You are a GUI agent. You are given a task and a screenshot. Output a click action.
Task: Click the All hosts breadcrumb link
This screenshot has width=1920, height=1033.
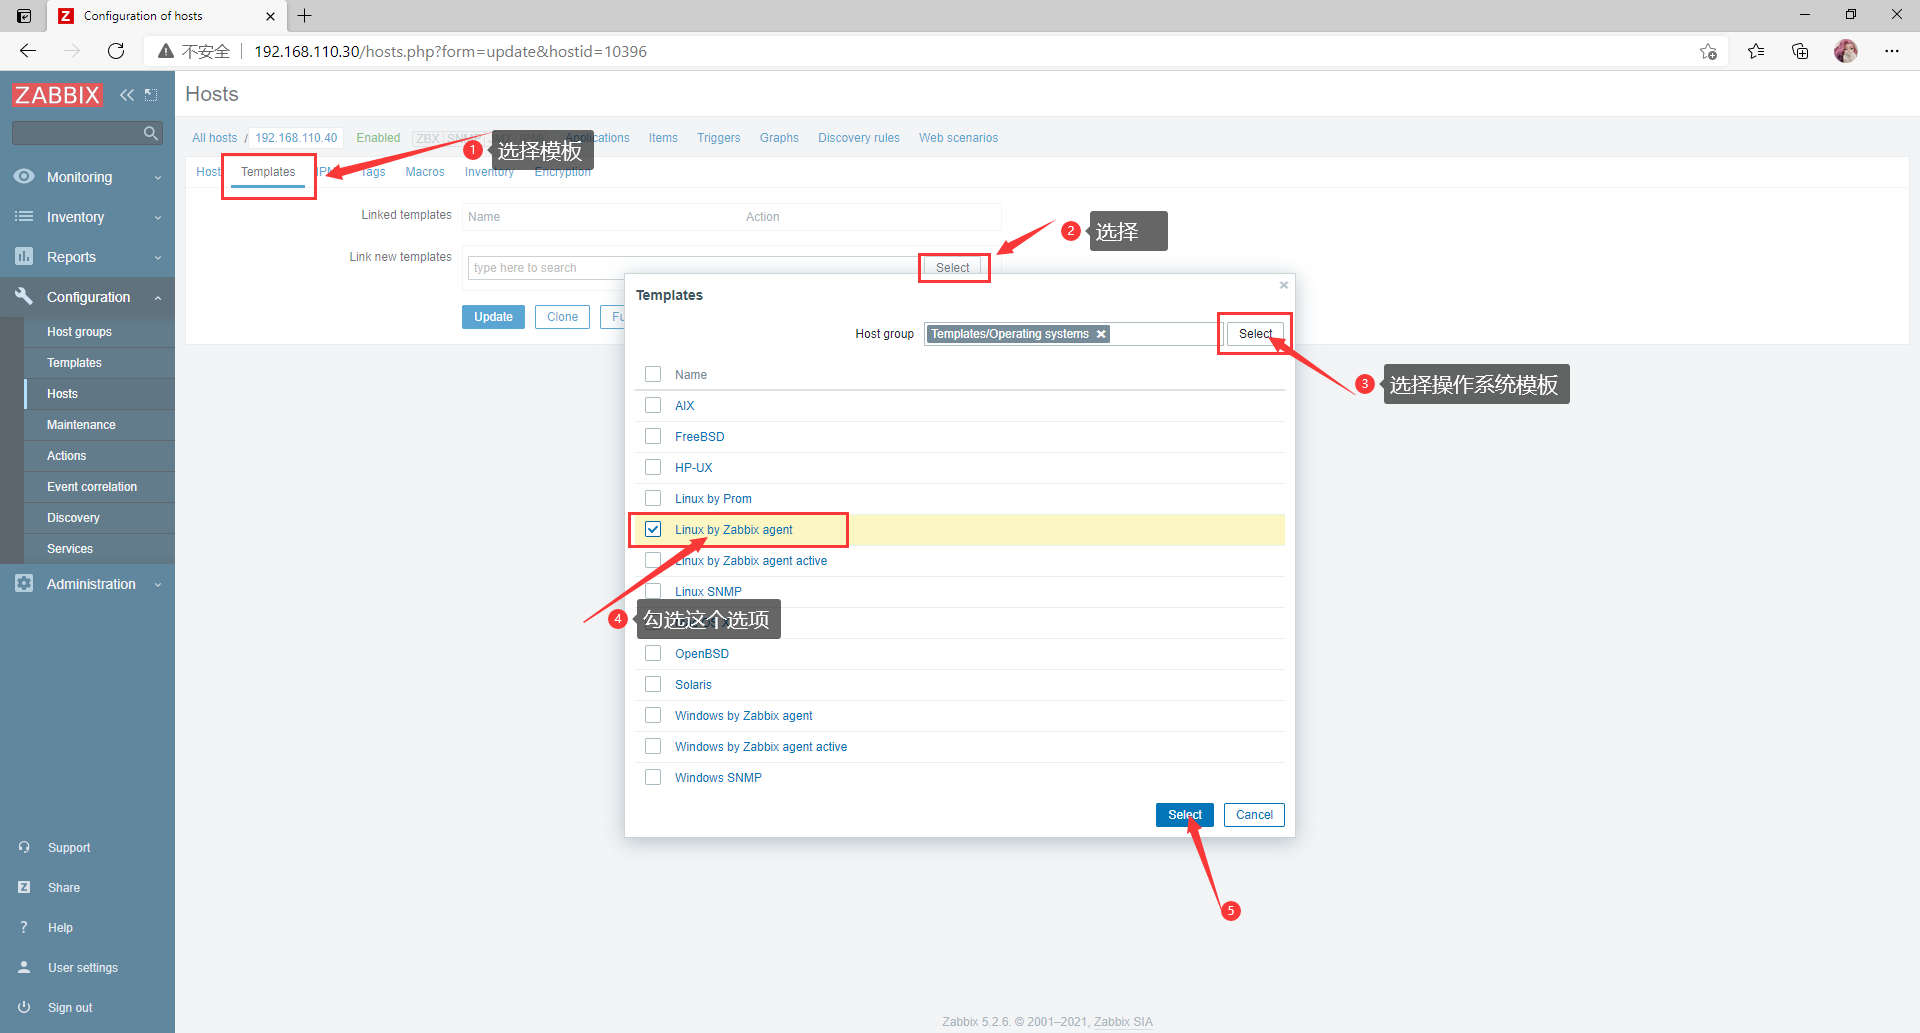point(215,138)
